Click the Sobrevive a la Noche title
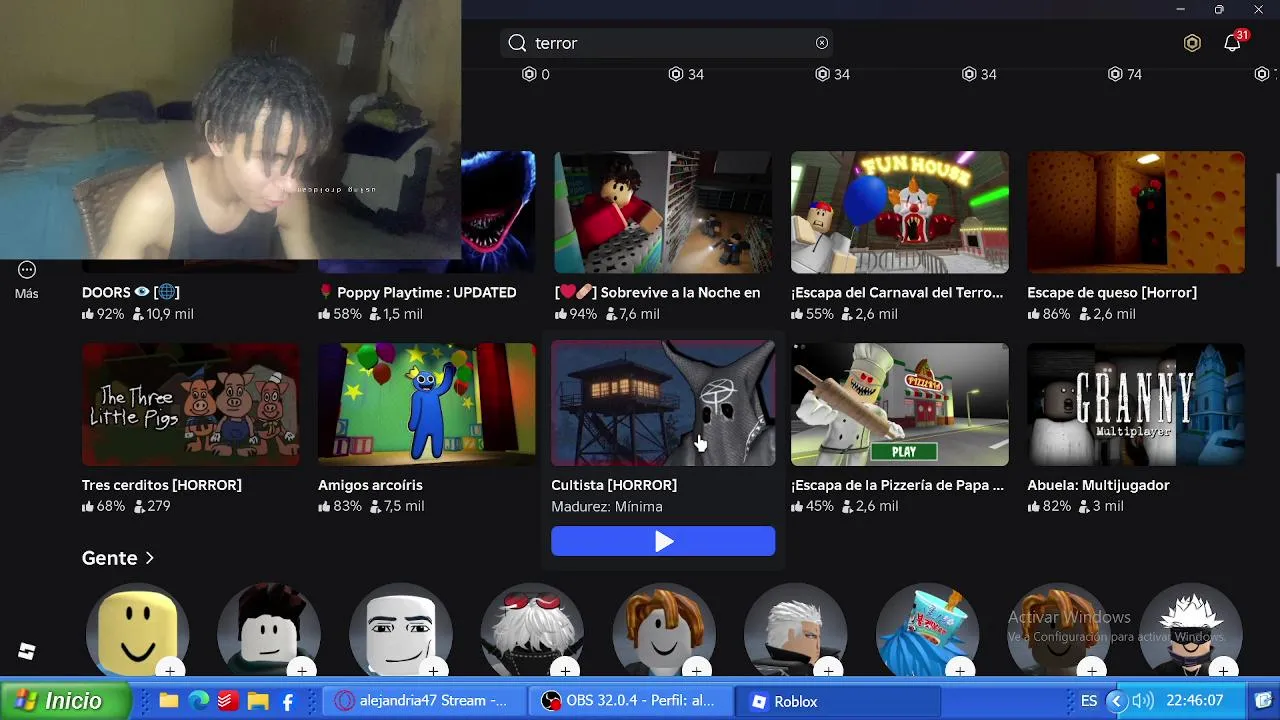 coord(657,292)
